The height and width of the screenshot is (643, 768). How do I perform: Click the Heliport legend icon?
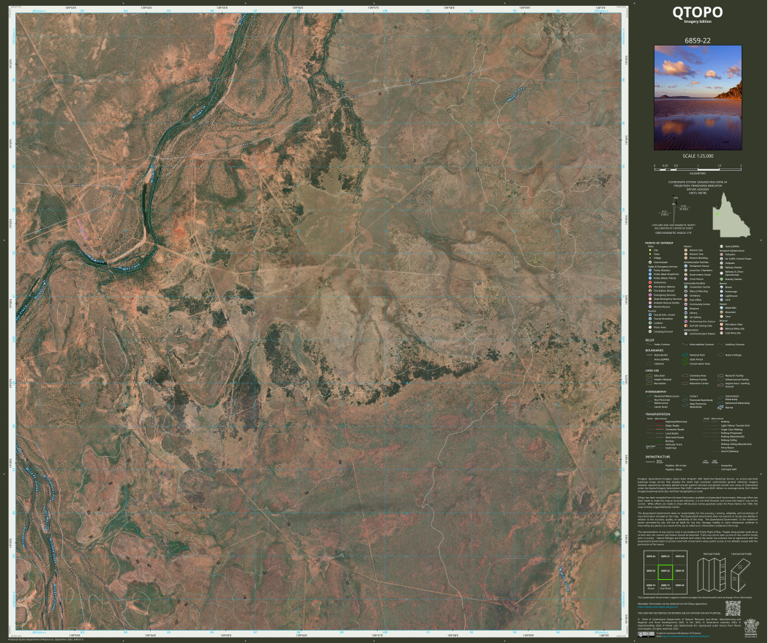pyautogui.click(x=721, y=254)
